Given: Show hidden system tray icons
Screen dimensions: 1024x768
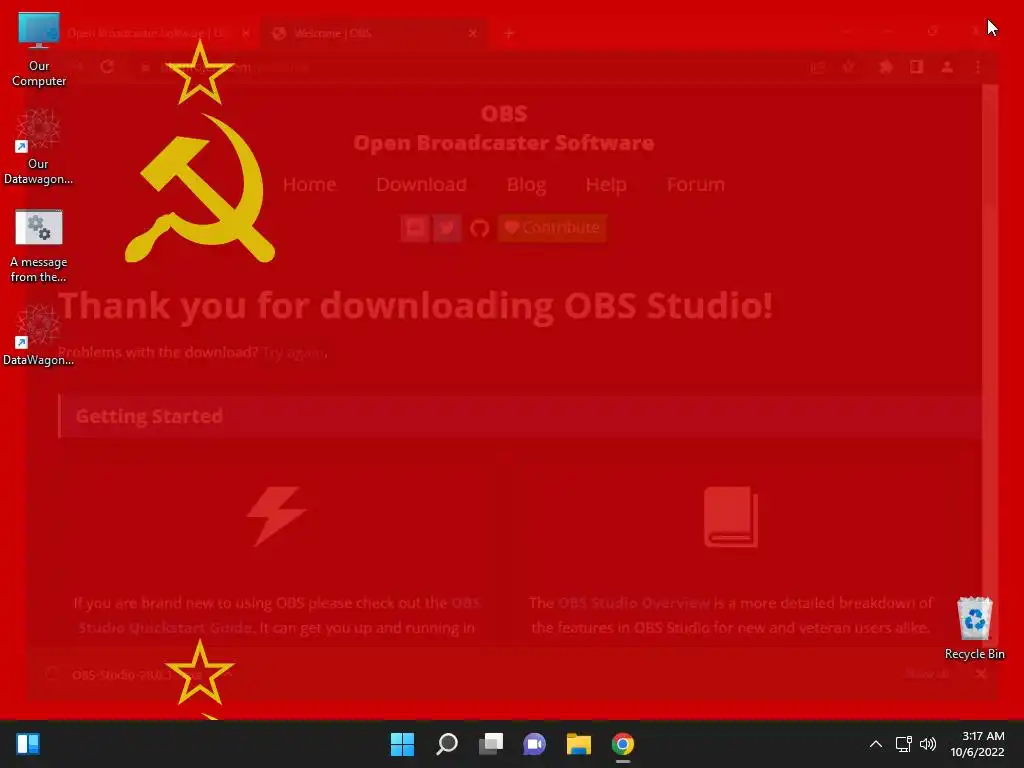Looking at the screenshot, I should (876, 744).
